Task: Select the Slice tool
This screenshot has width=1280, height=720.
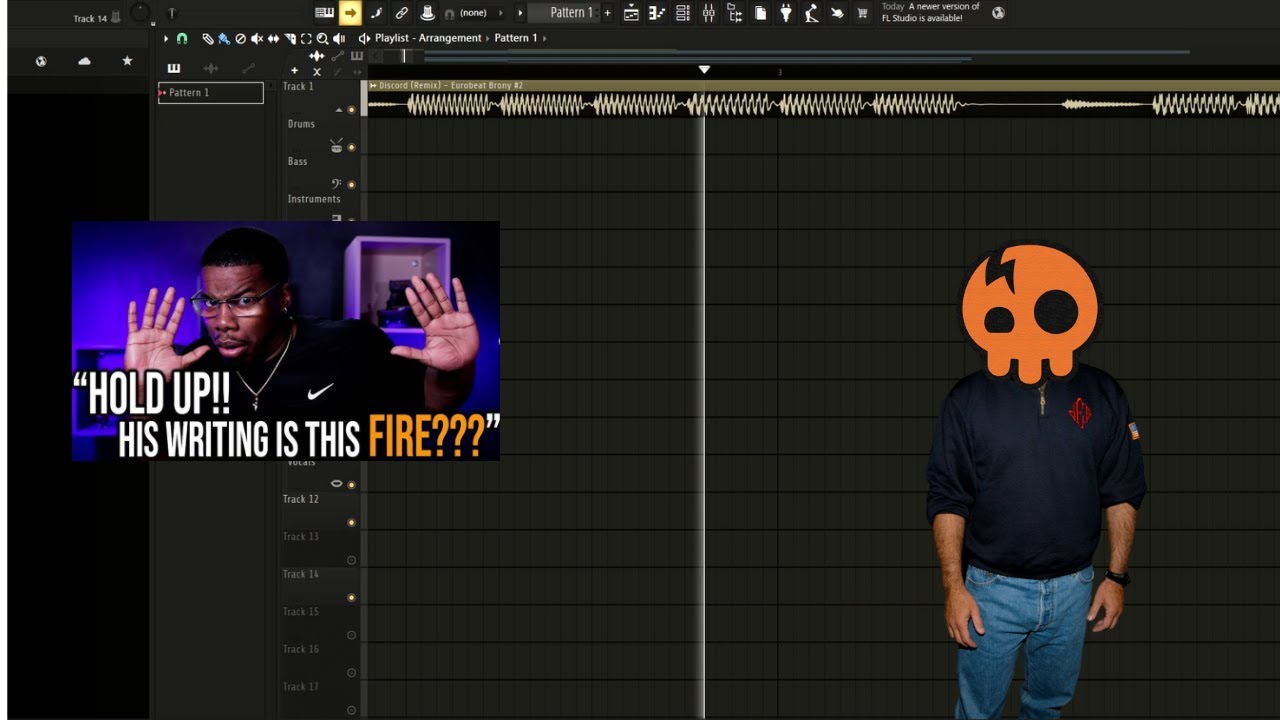Action: point(289,38)
